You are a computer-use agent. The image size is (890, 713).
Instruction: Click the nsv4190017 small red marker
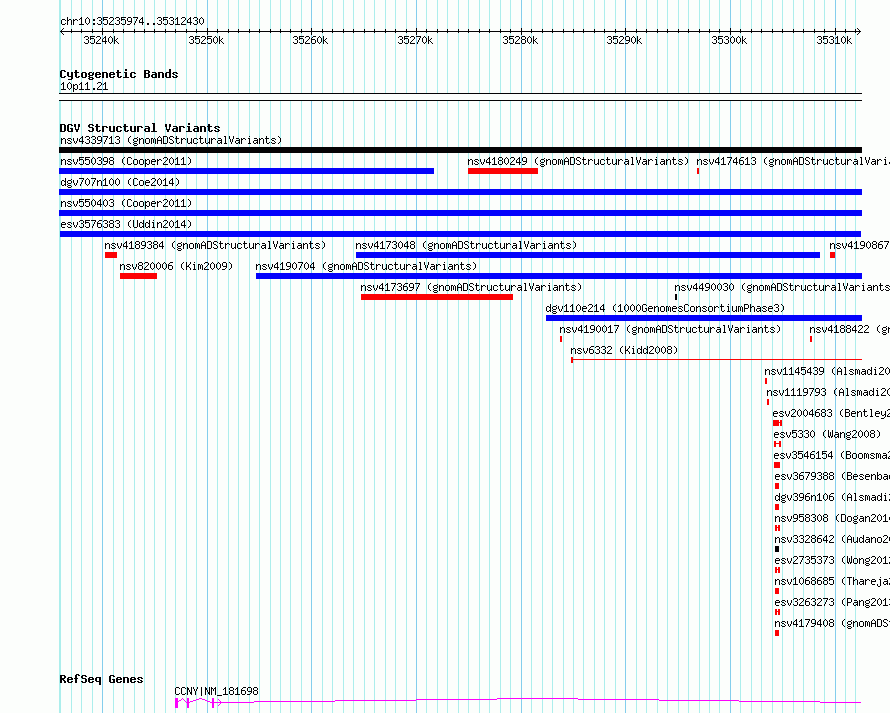pyautogui.click(x=561, y=339)
